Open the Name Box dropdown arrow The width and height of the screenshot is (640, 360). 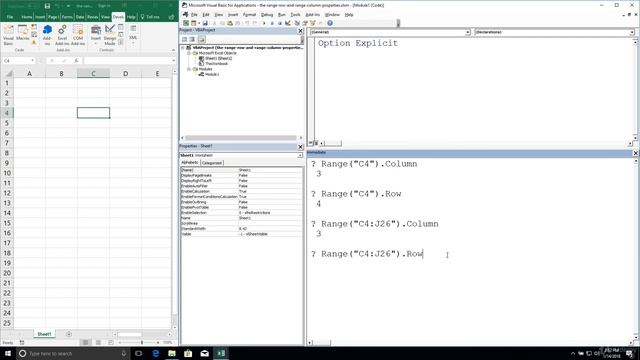point(32,60)
